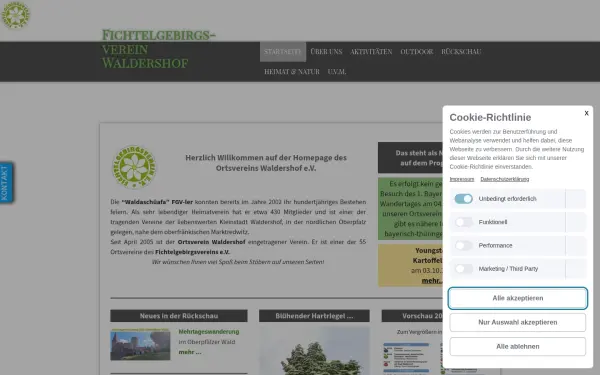Click the Fichtelgebirgsverein Waldershof site title
The height and width of the screenshot is (375, 600).
coord(158,49)
